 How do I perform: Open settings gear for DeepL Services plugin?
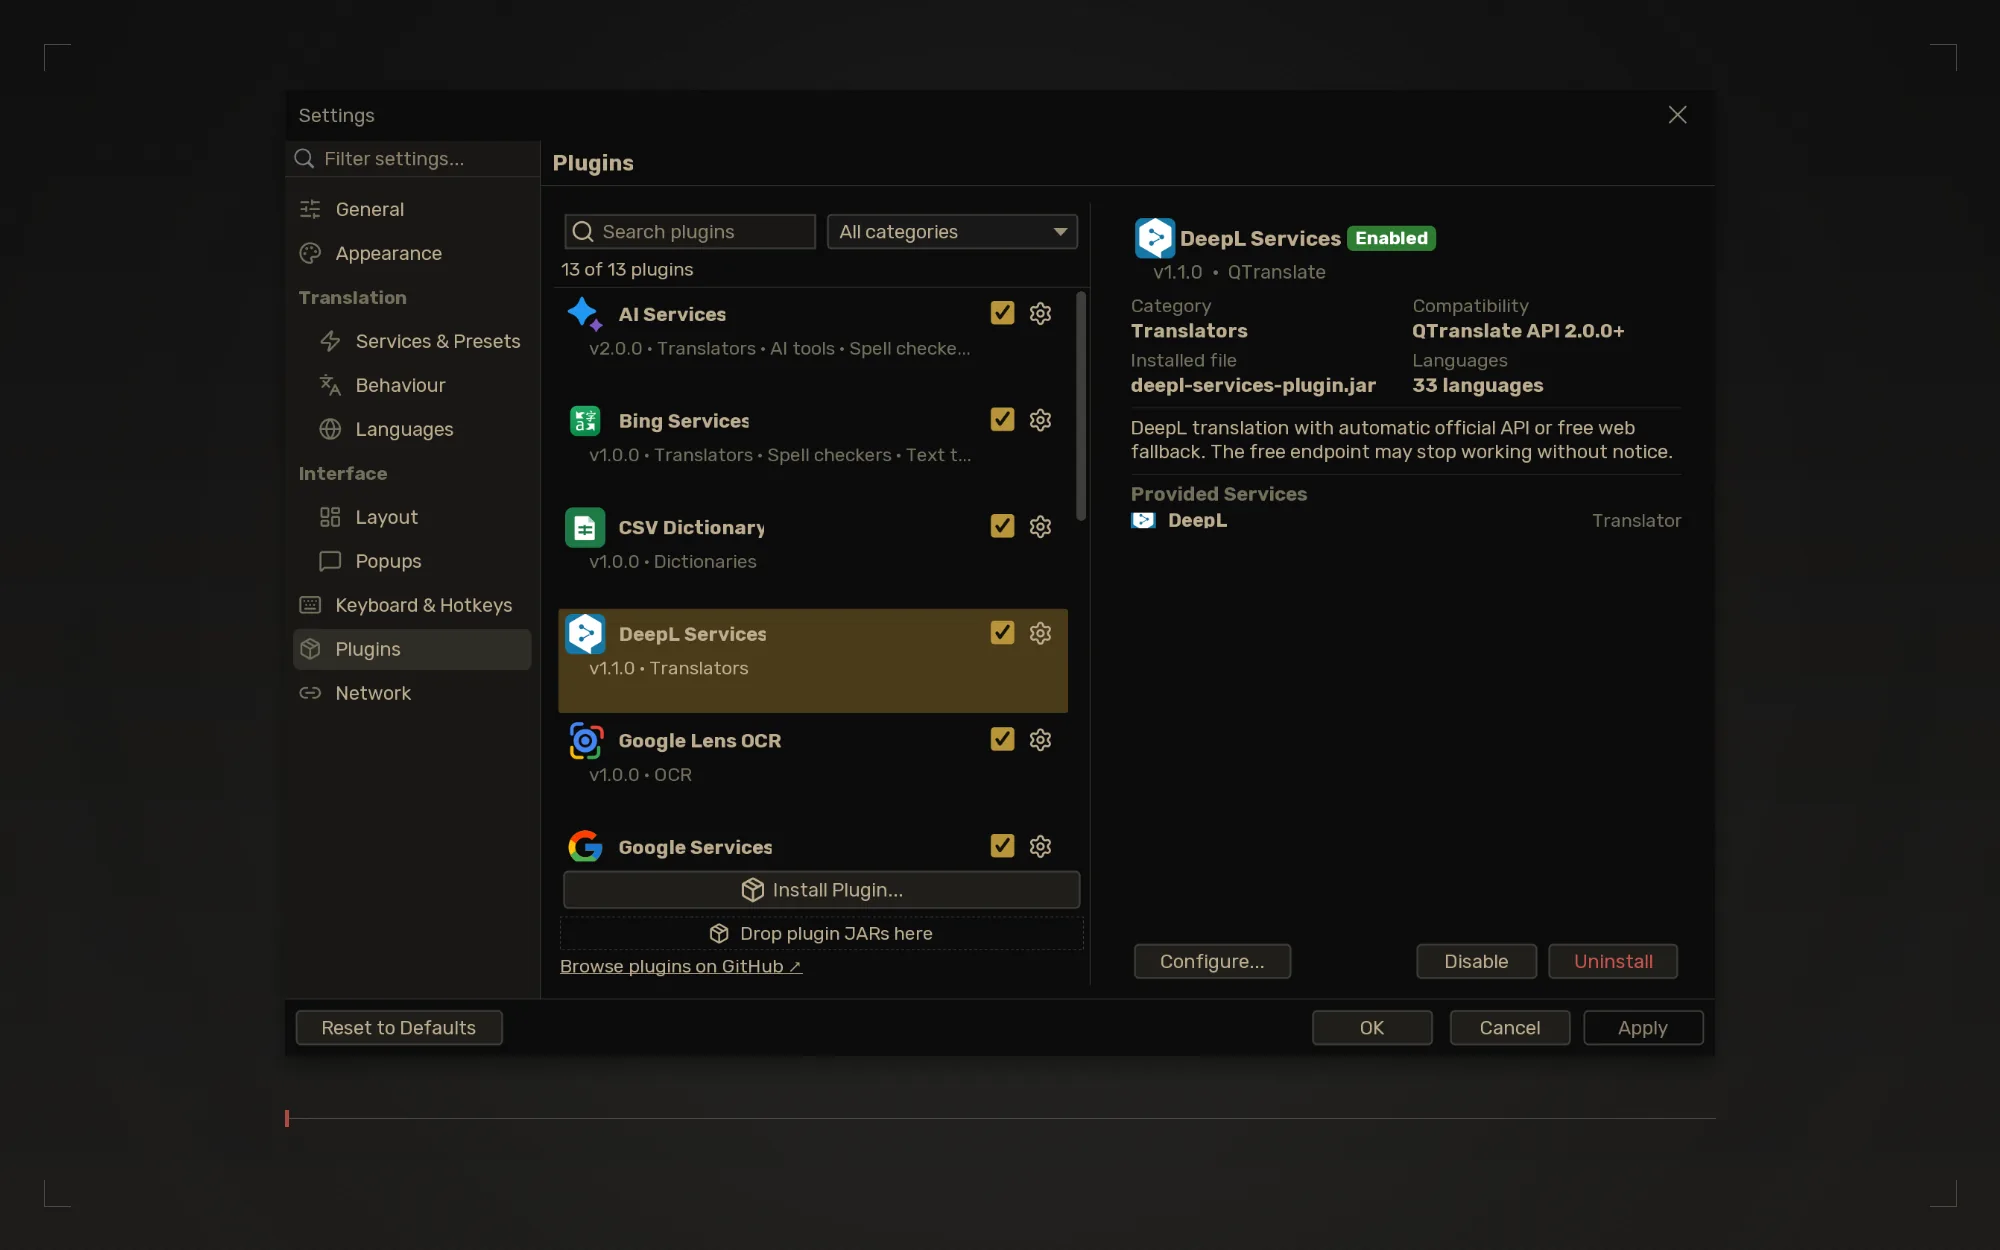(x=1040, y=633)
